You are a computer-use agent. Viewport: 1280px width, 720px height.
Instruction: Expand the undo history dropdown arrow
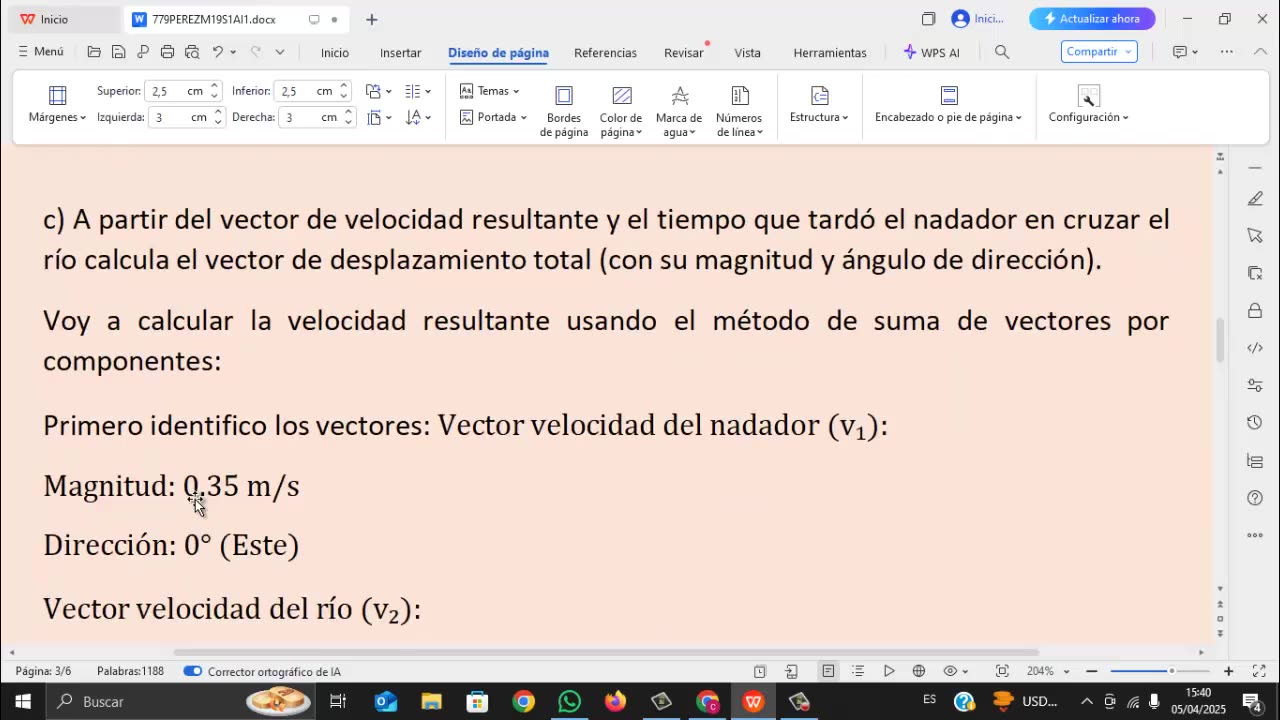[233, 52]
